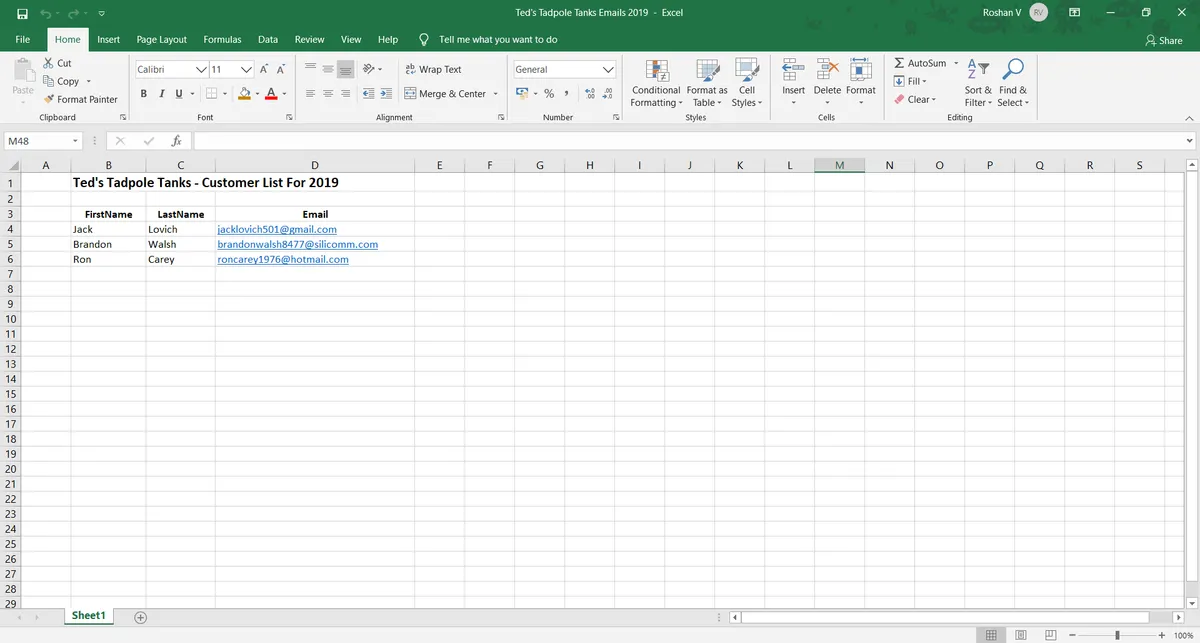
Task: Toggle center horizontal alignment
Action: [328, 93]
